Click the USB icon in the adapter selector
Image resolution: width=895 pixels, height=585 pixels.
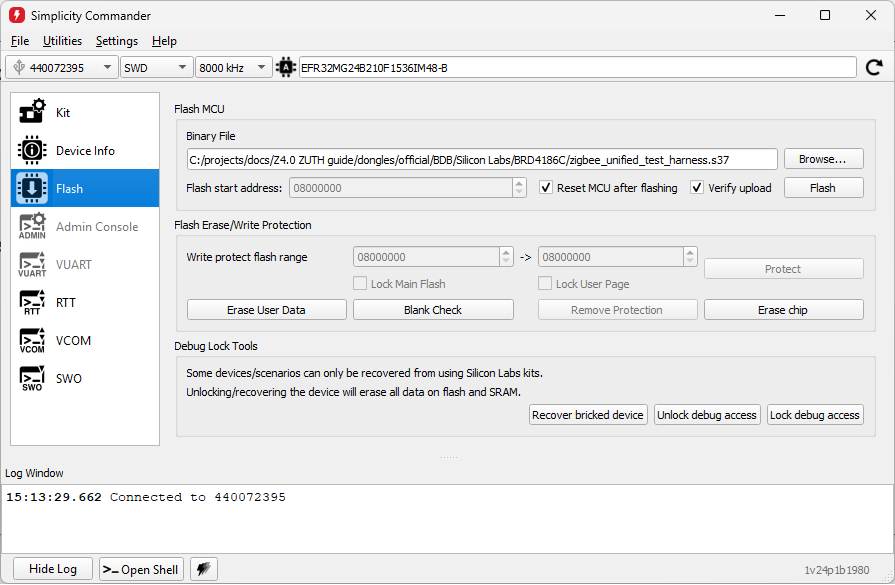point(19,67)
